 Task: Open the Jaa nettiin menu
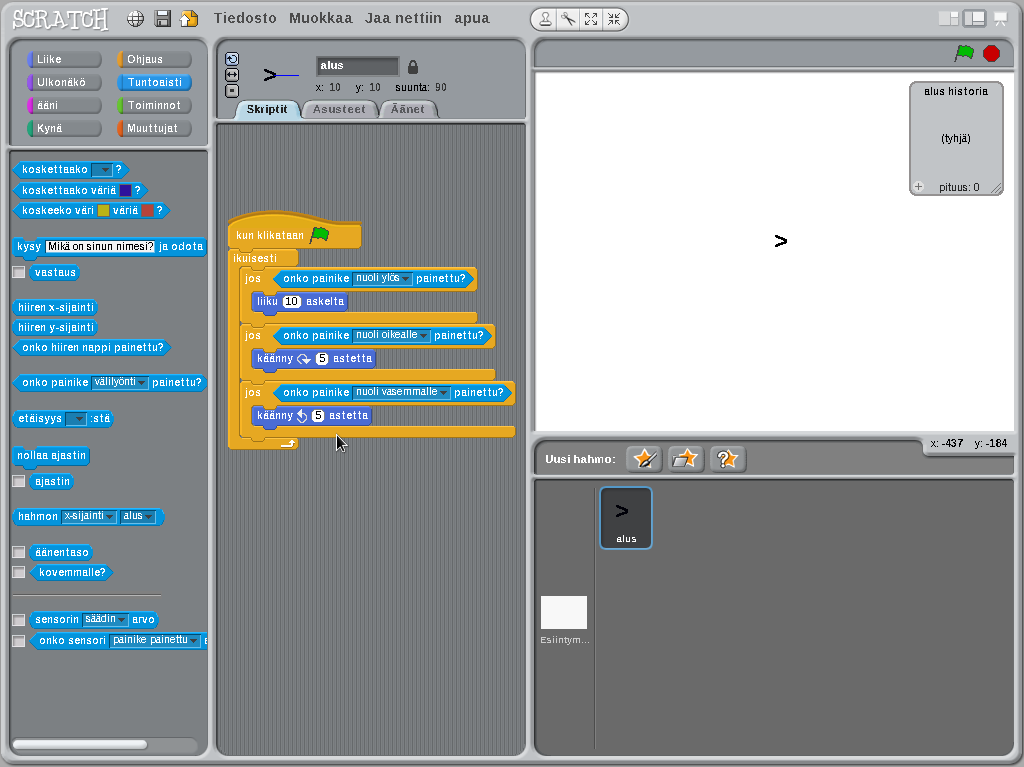click(403, 18)
